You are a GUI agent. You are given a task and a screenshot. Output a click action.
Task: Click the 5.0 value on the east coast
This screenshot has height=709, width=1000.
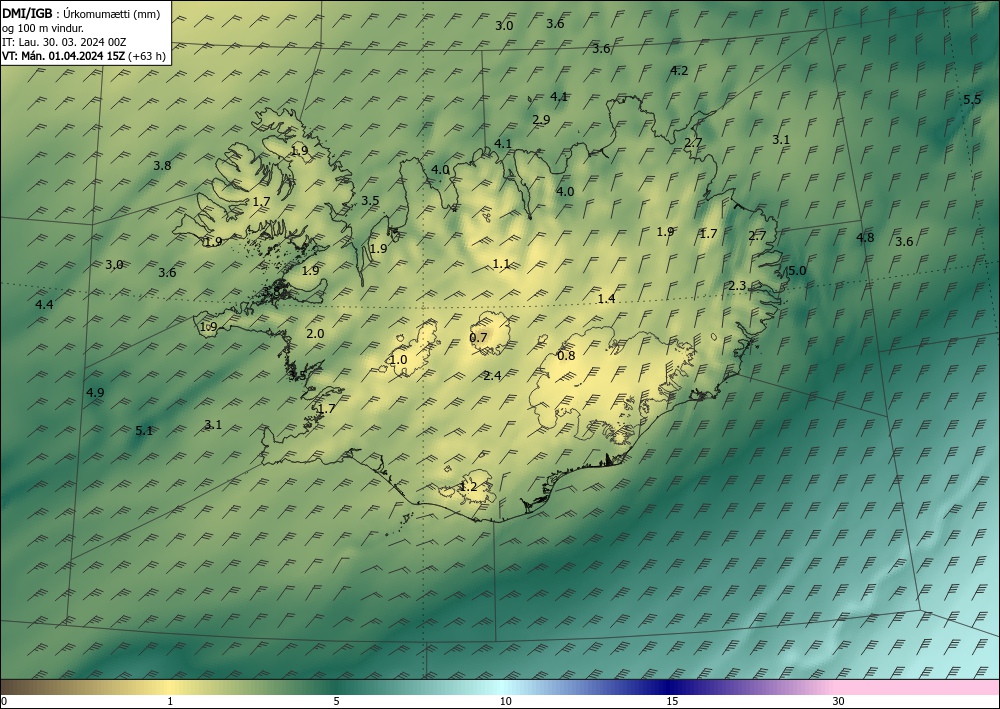(x=797, y=271)
